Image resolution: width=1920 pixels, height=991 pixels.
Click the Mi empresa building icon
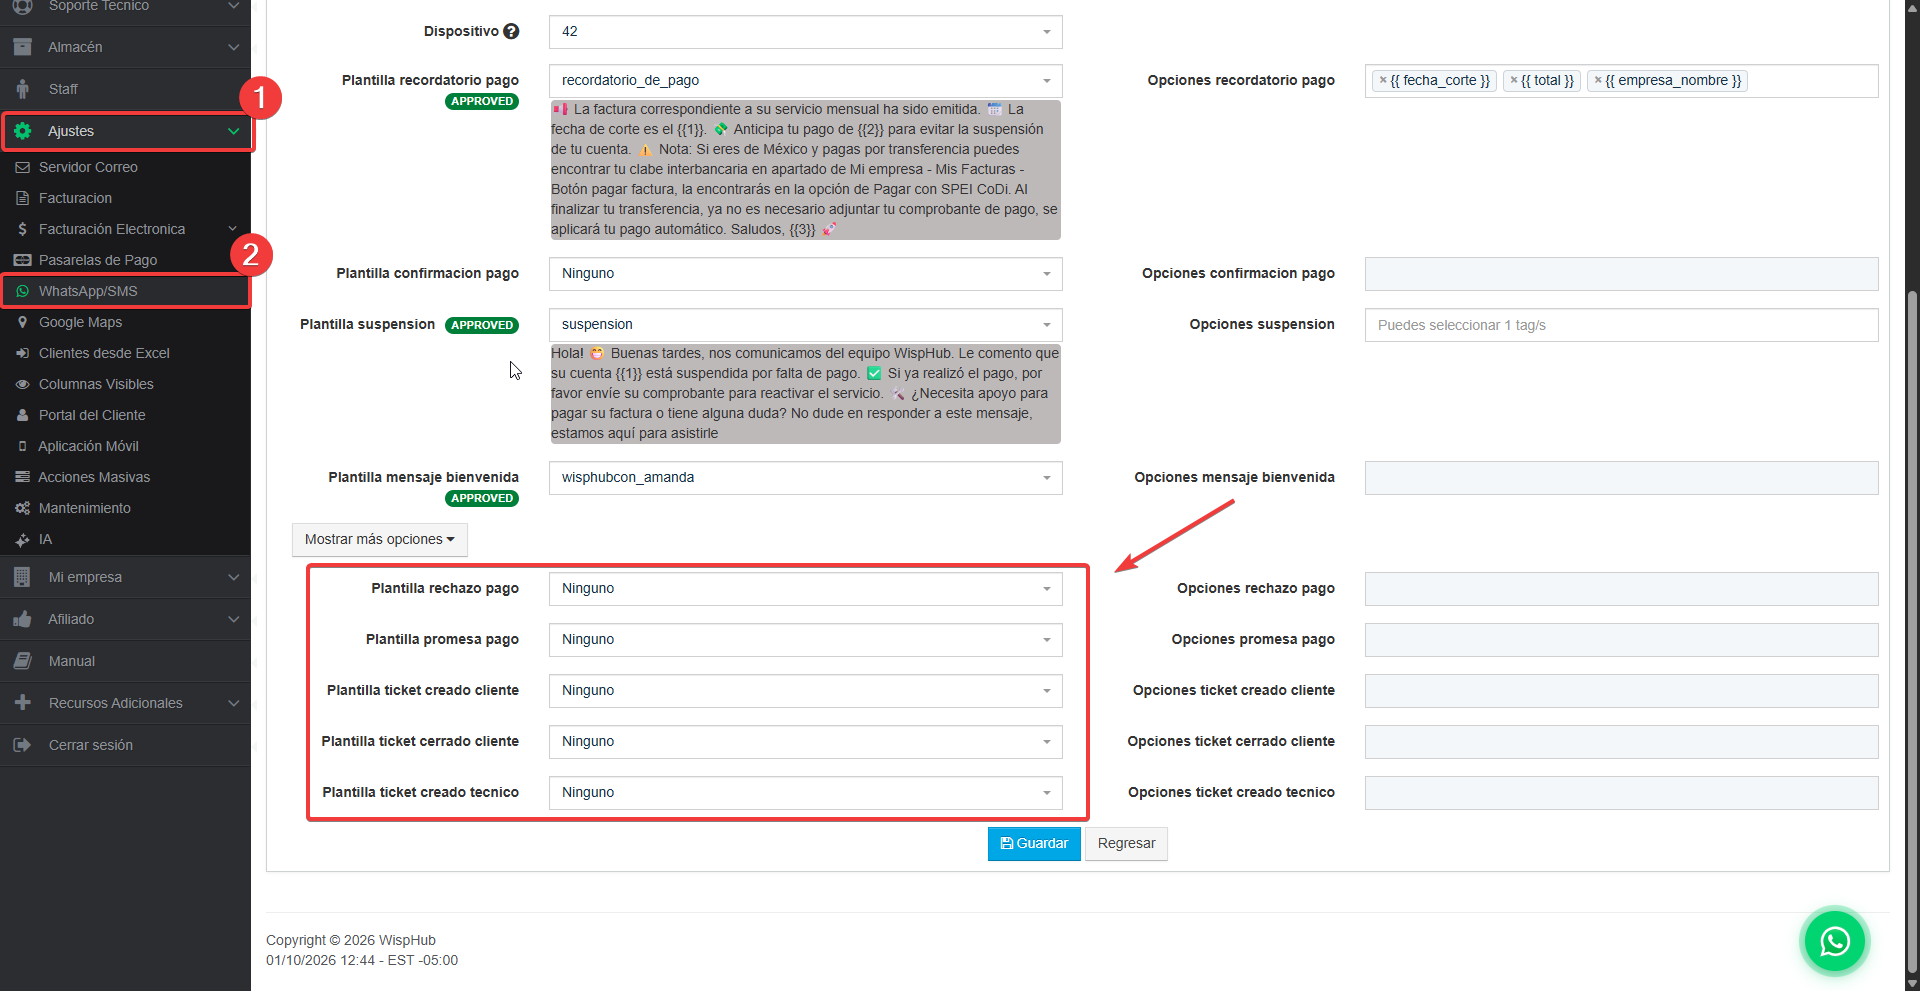(x=22, y=577)
